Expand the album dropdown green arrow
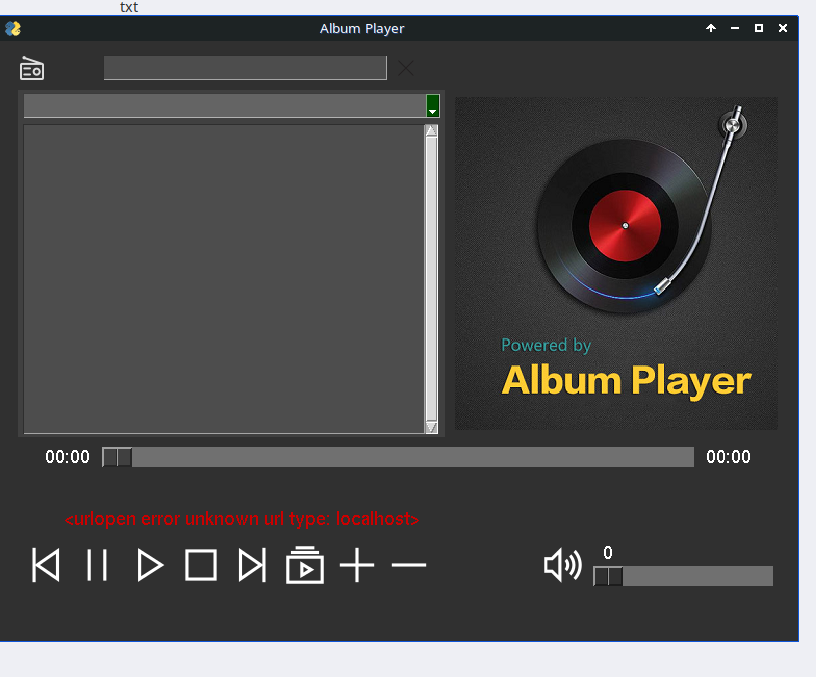Screen dimensions: 816x677 432,106
